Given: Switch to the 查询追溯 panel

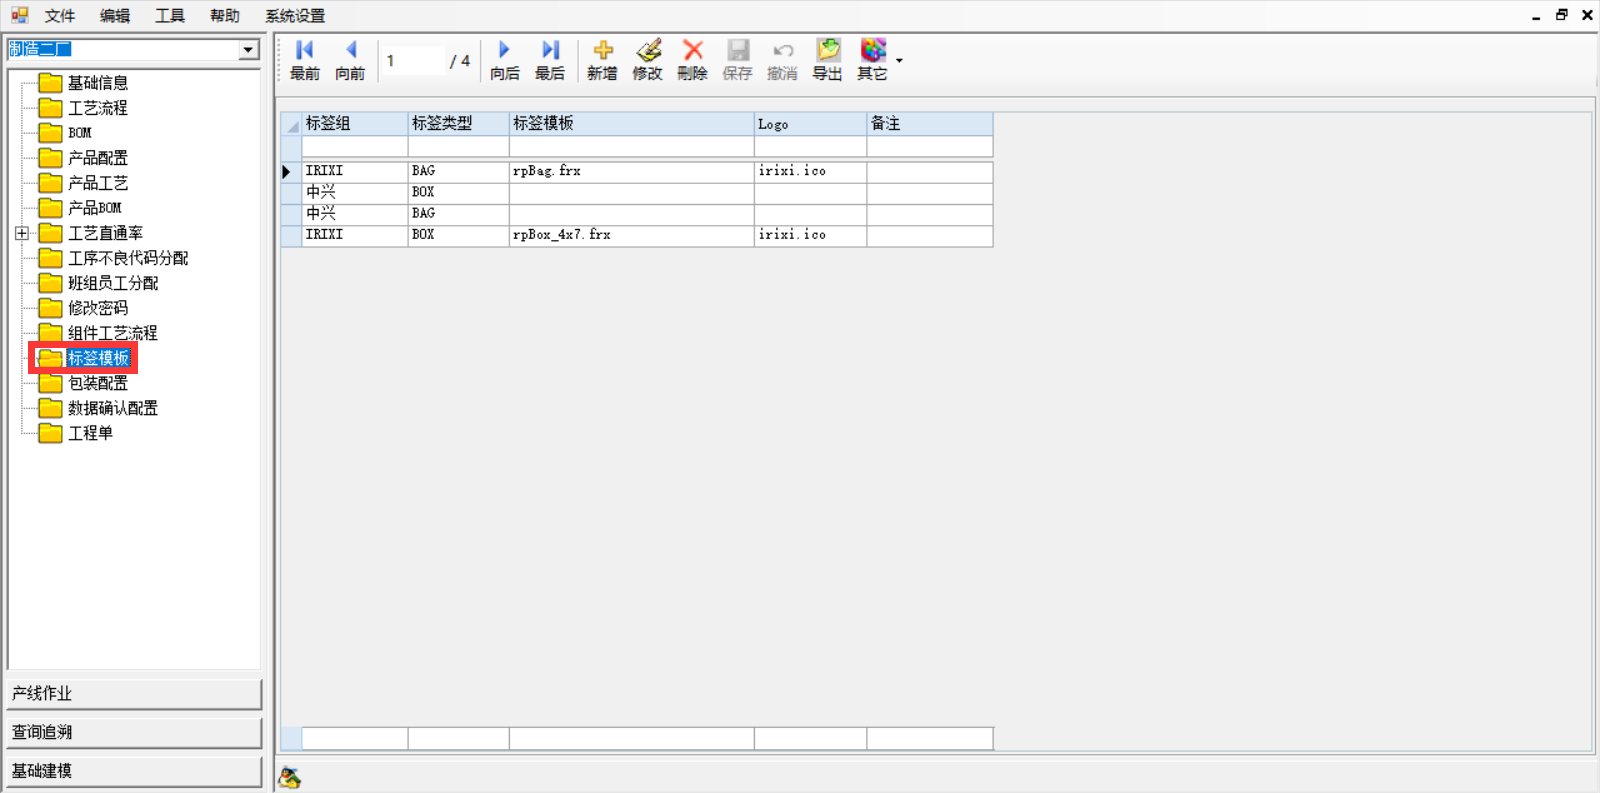Looking at the screenshot, I should click(x=134, y=732).
